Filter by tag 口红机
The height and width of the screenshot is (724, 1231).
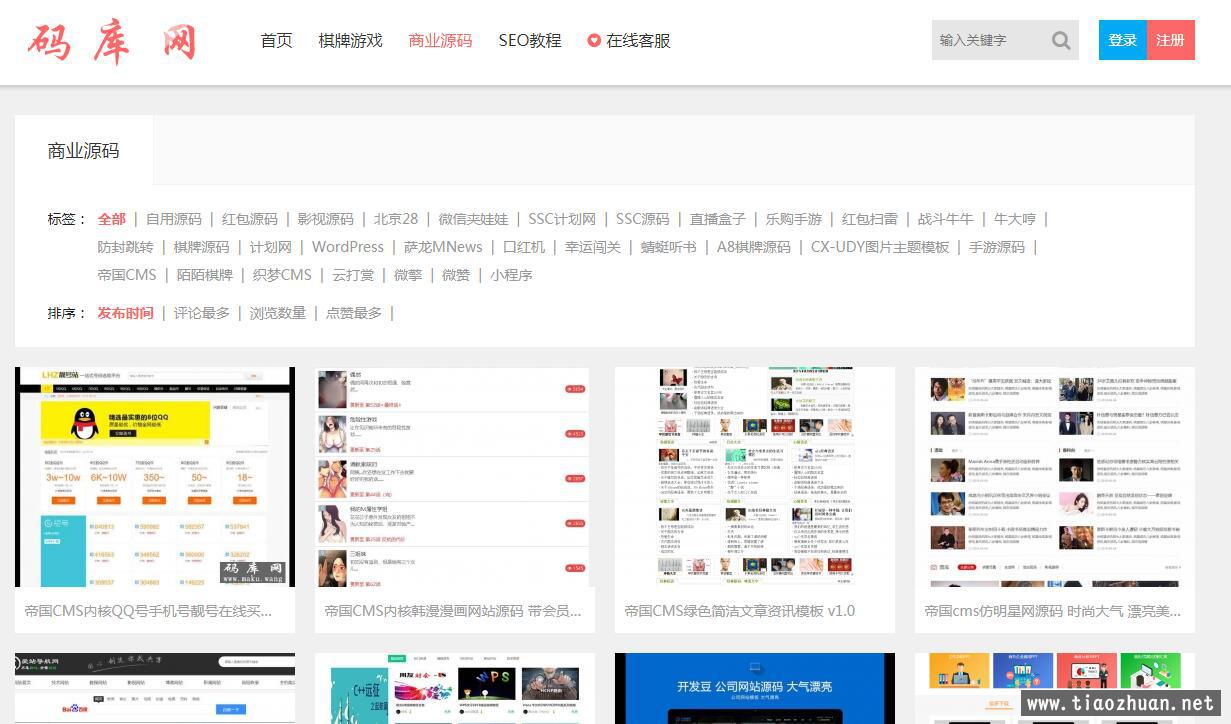tap(524, 247)
